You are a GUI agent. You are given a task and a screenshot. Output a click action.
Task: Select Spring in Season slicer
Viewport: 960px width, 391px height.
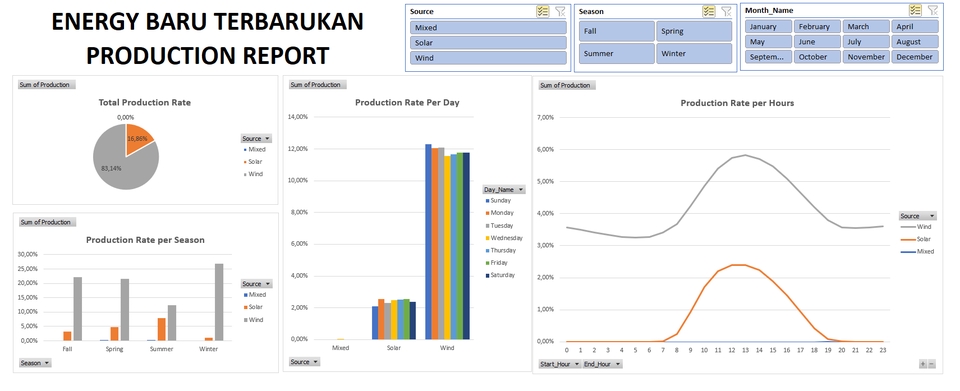coord(694,31)
